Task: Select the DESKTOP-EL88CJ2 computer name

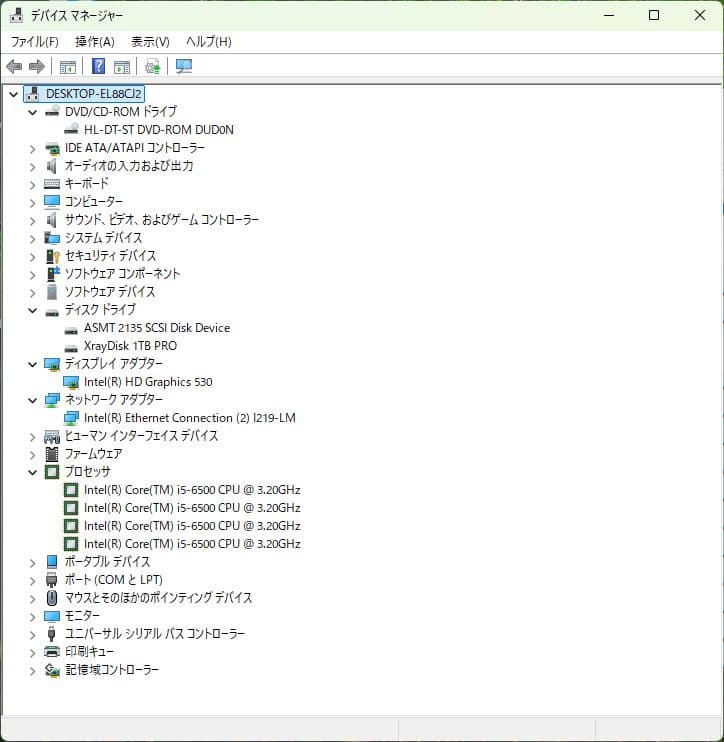Action: tap(93, 94)
